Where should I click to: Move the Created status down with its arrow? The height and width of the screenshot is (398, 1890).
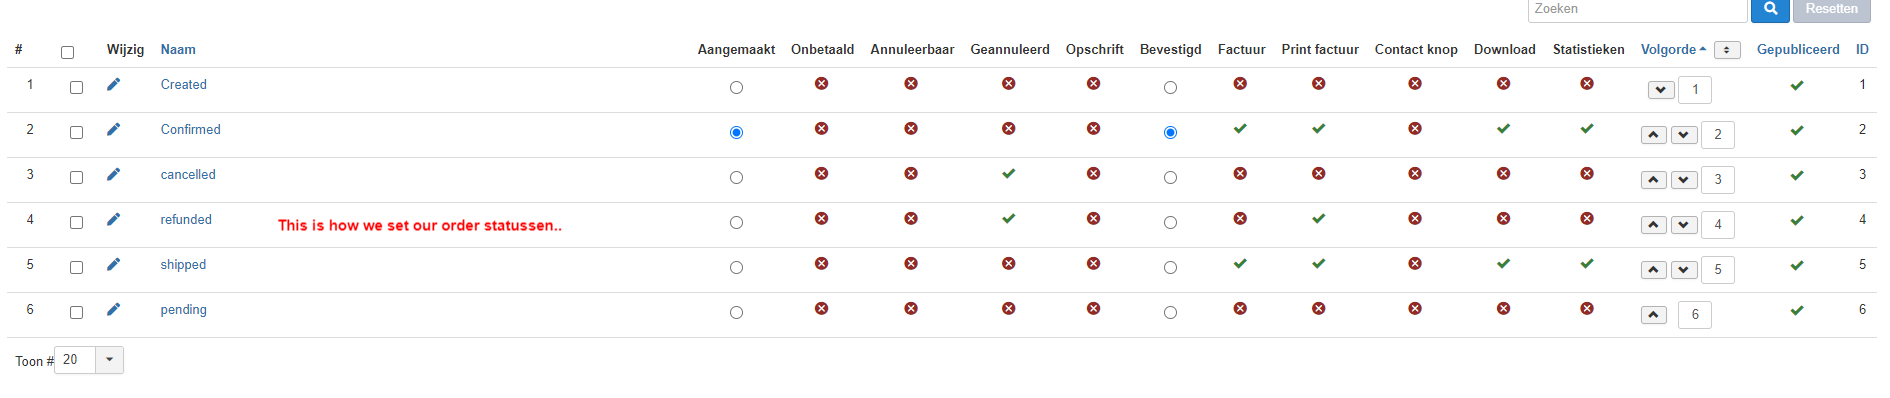click(1661, 90)
